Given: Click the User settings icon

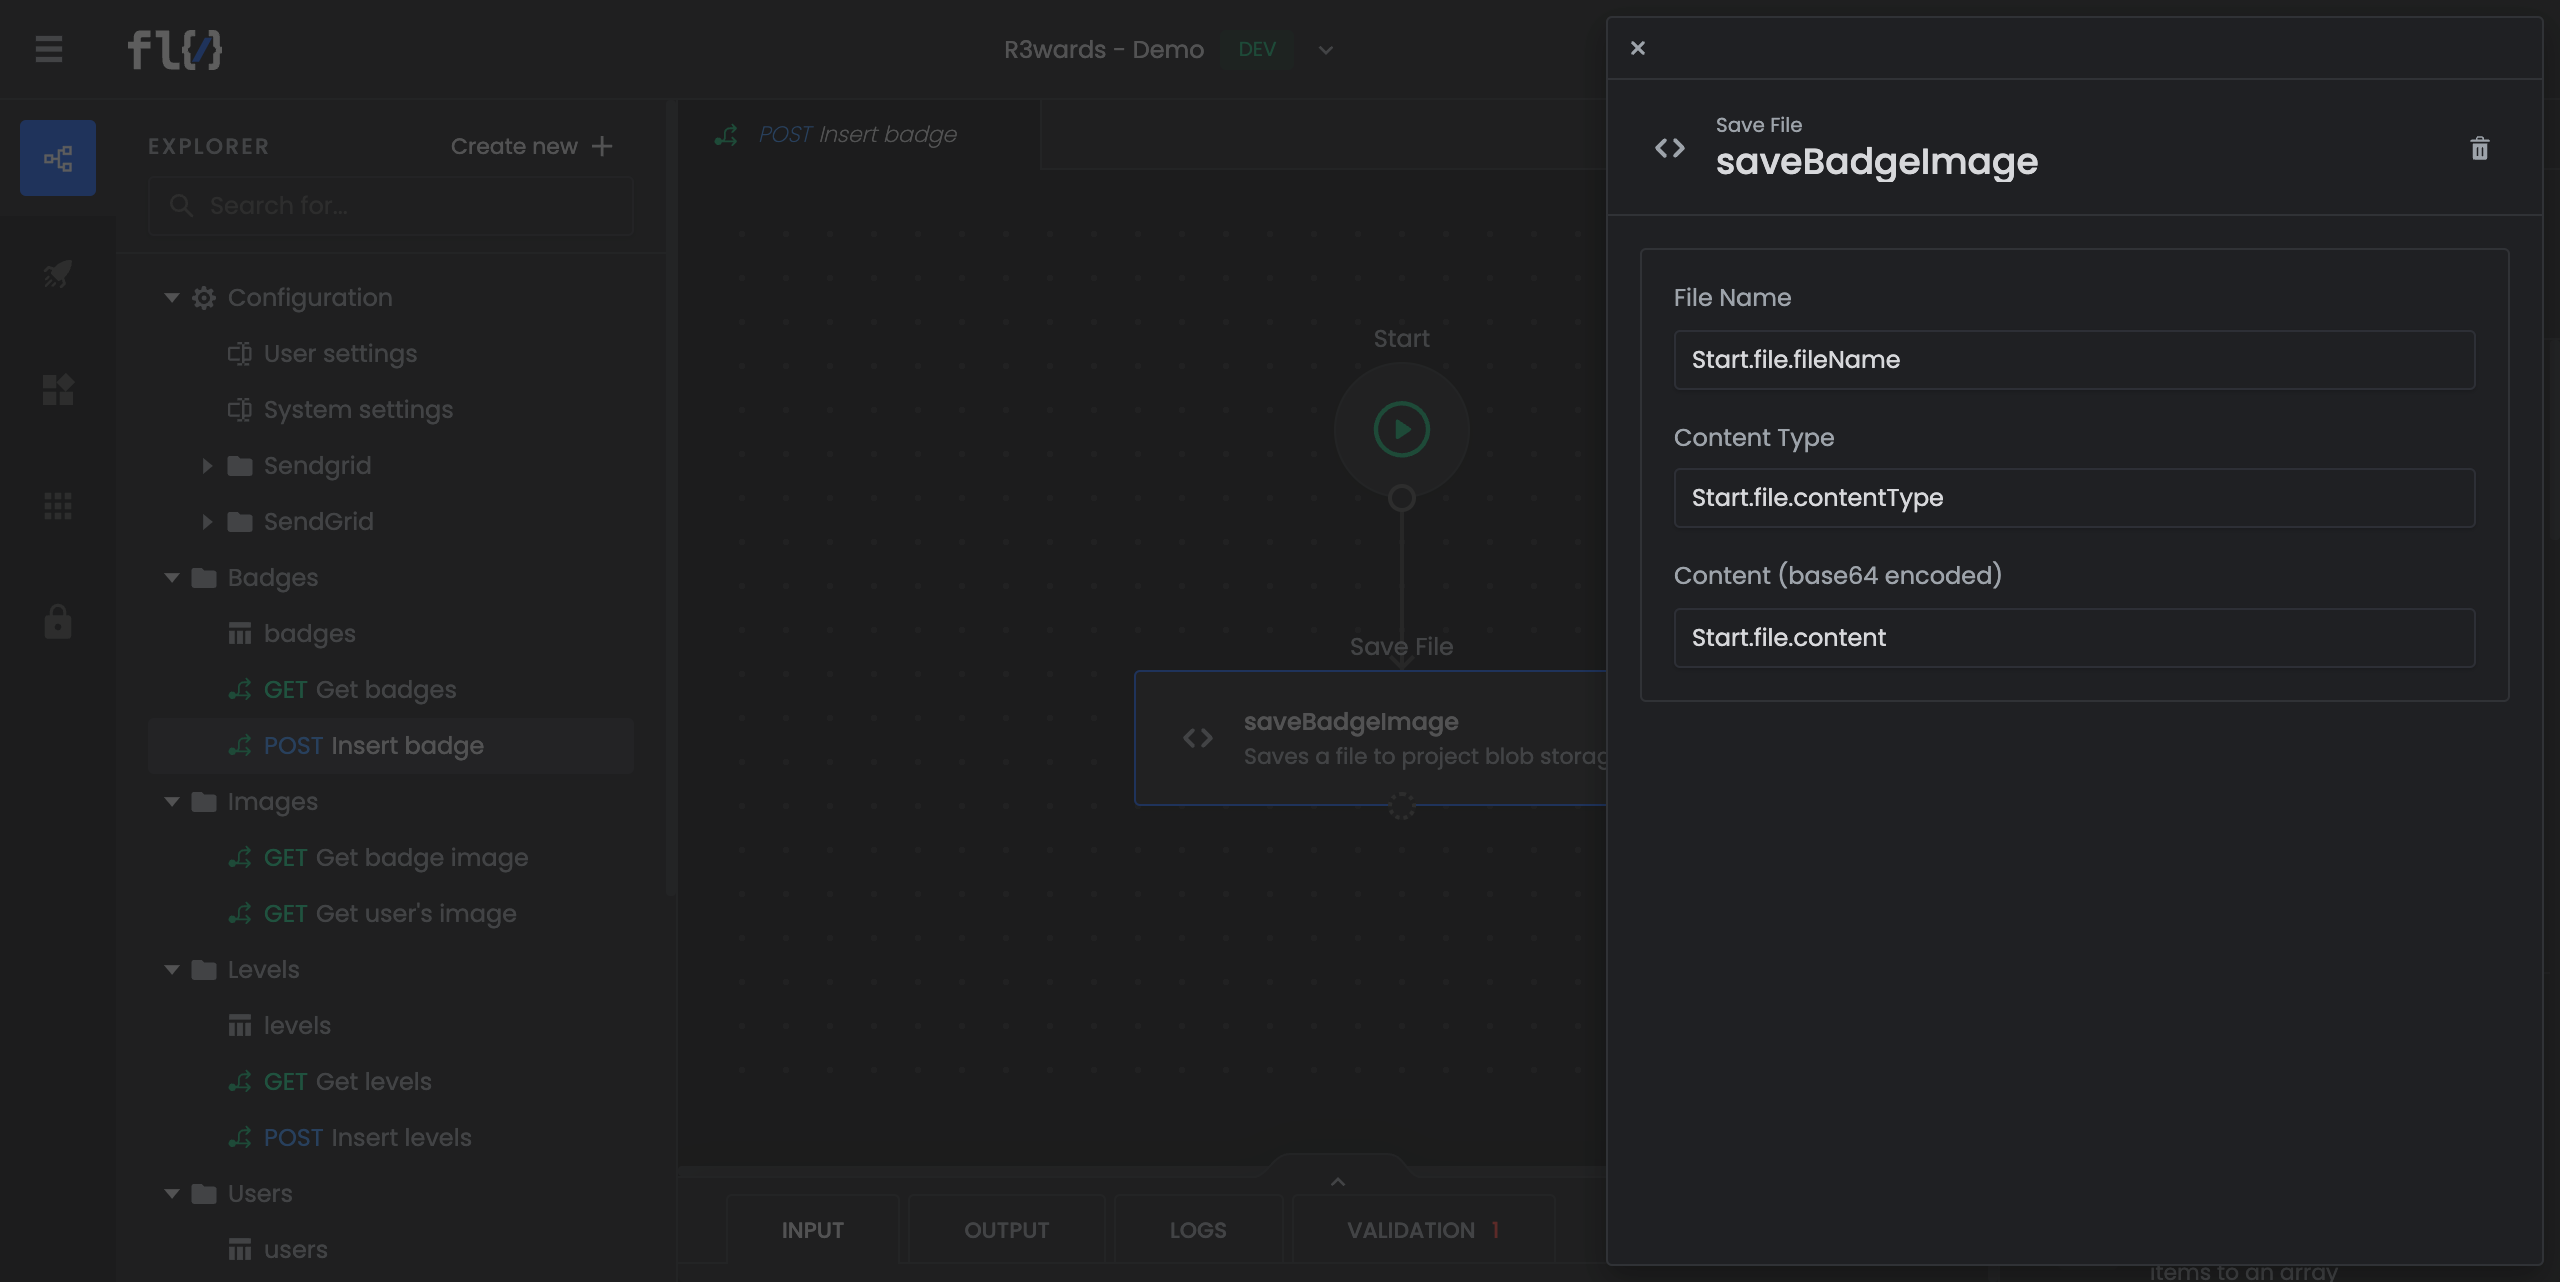Looking at the screenshot, I should [239, 354].
